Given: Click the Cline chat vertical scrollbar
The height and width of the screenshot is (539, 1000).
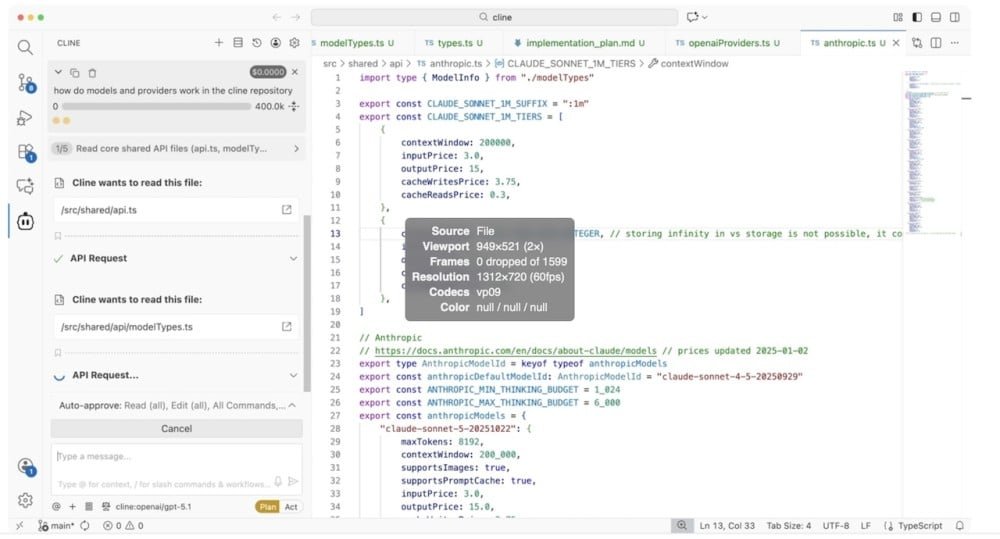Looking at the screenshot, I should tap(307, 303).
